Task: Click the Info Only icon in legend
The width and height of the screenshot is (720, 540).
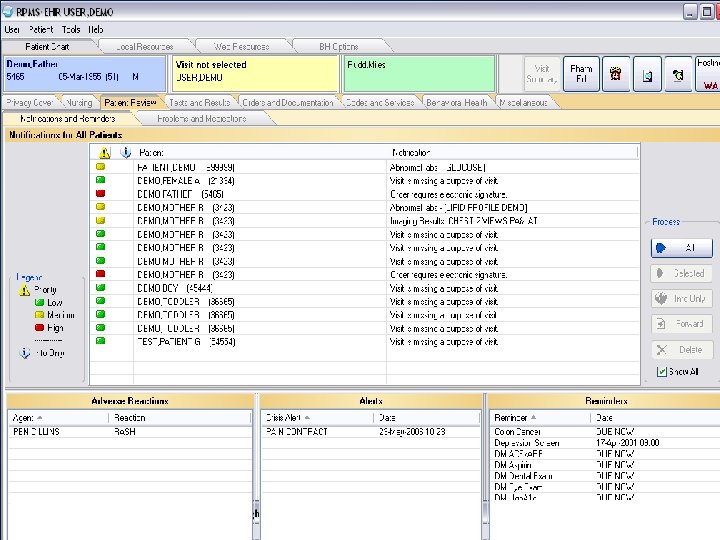Action: pyautogui.click(x=24, y=353)
